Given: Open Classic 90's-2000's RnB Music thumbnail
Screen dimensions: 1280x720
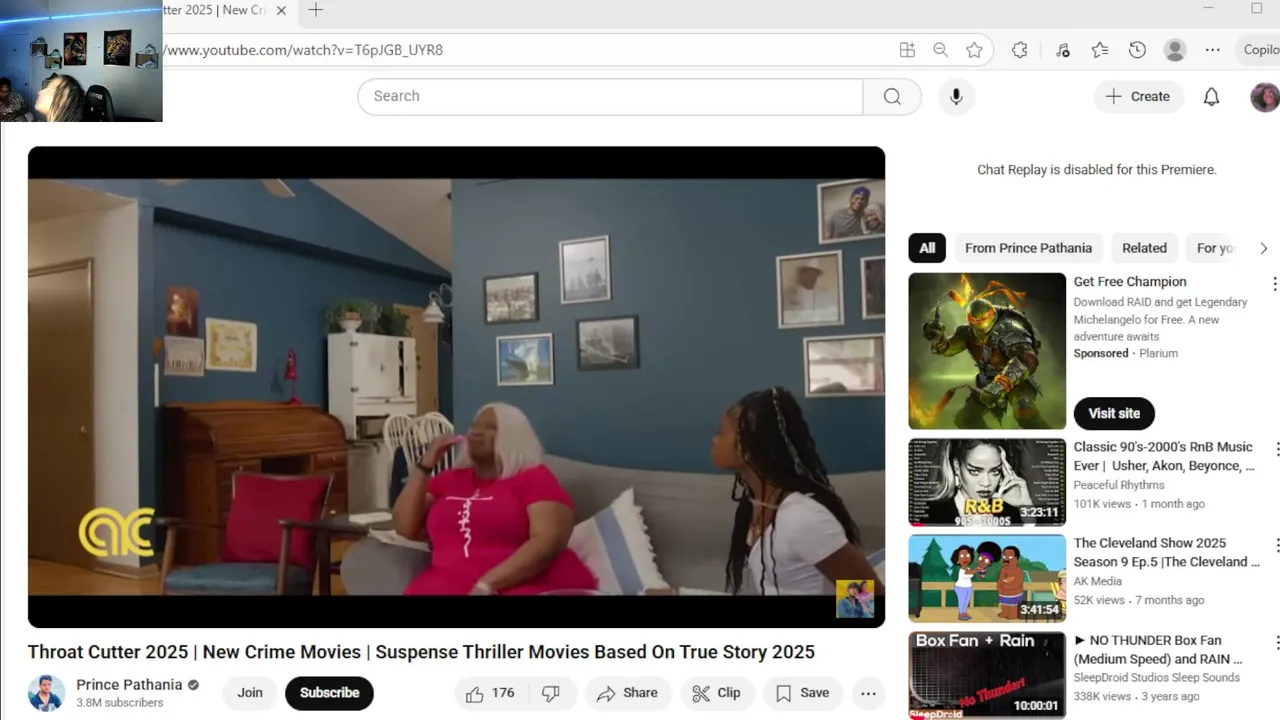Looking at the screenshot, I should coord(987,482).
